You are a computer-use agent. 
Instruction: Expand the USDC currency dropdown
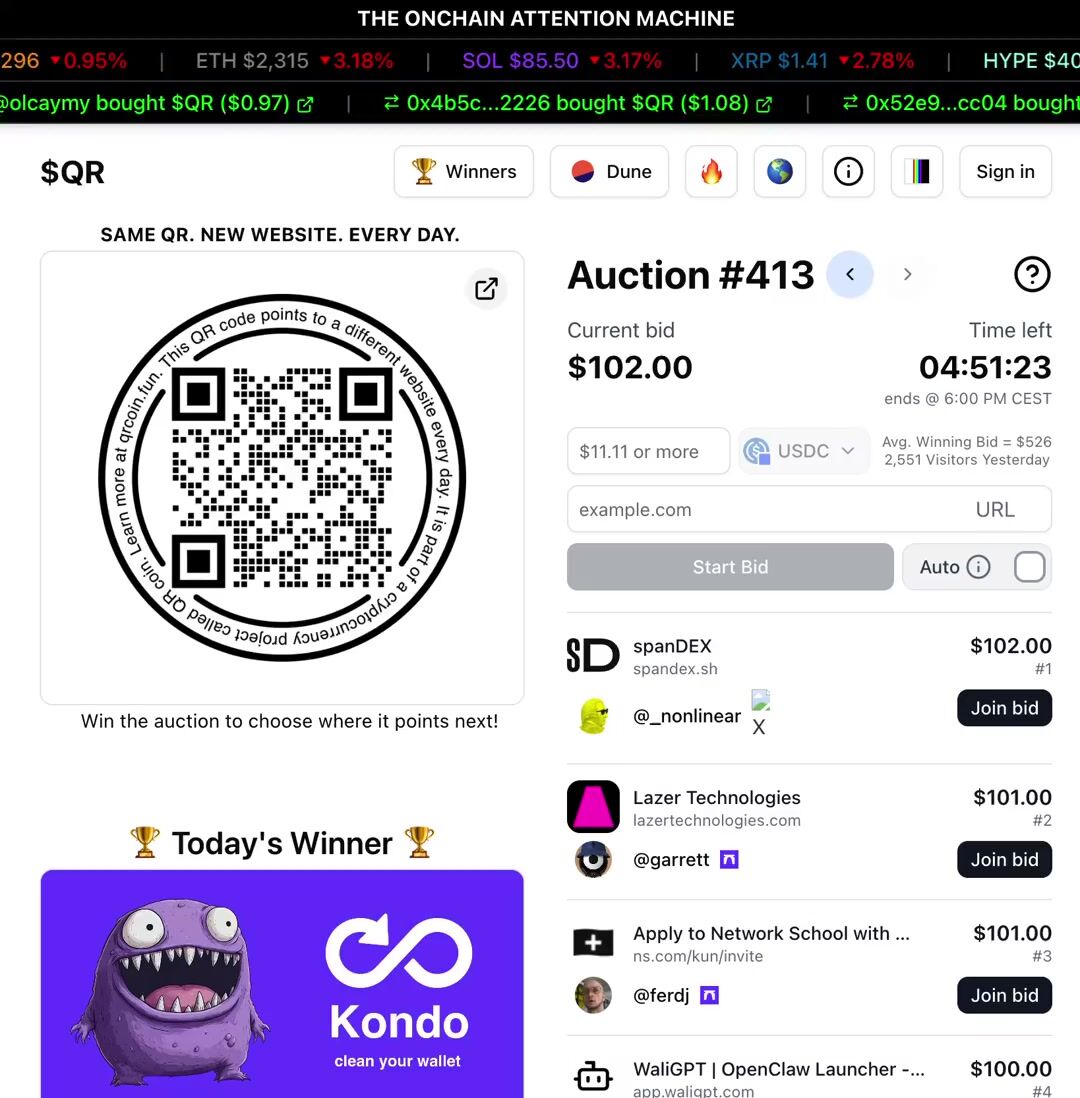804,451
